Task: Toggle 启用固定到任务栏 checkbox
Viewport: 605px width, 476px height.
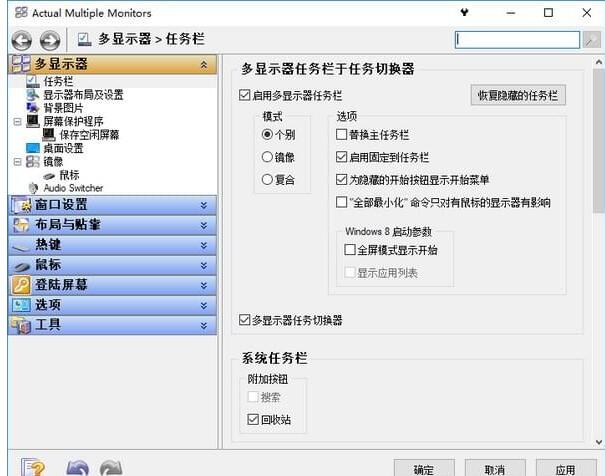Action: click(x=341, y=157)
